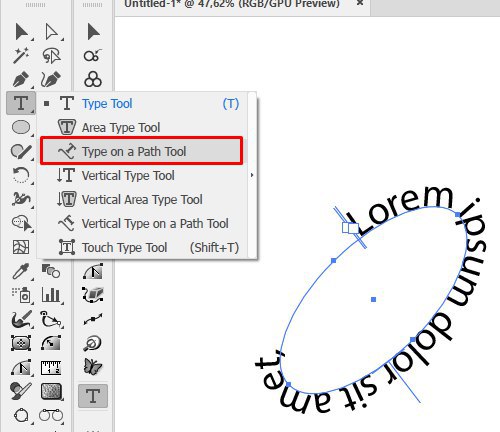500x432 pixels.
Task: Select the circle with anchor points tool
Action: [21, 416]
